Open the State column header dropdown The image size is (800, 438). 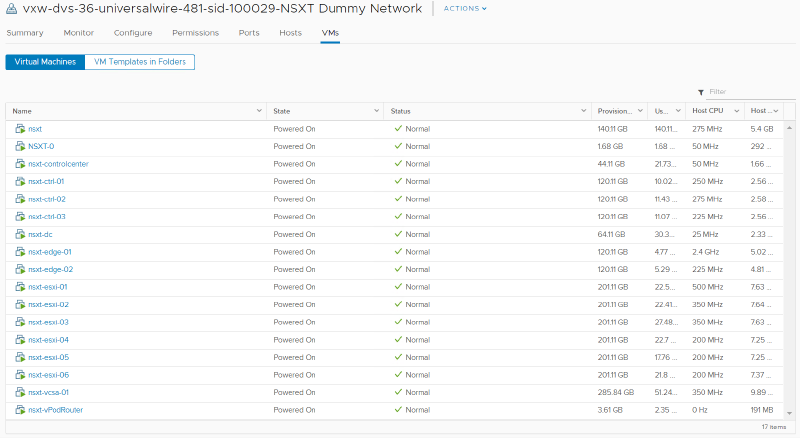coord(377,111)
